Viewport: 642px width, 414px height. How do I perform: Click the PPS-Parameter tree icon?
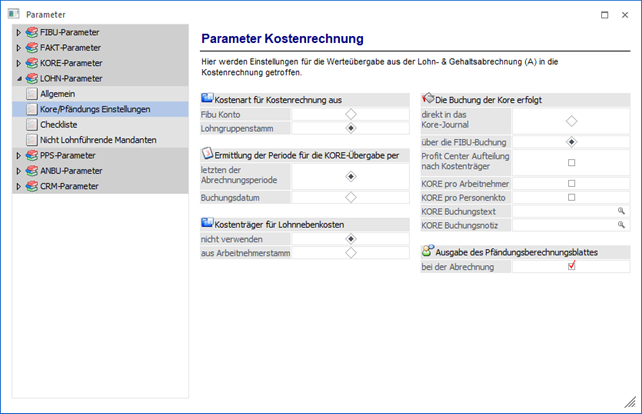click(x=32, y=156)
